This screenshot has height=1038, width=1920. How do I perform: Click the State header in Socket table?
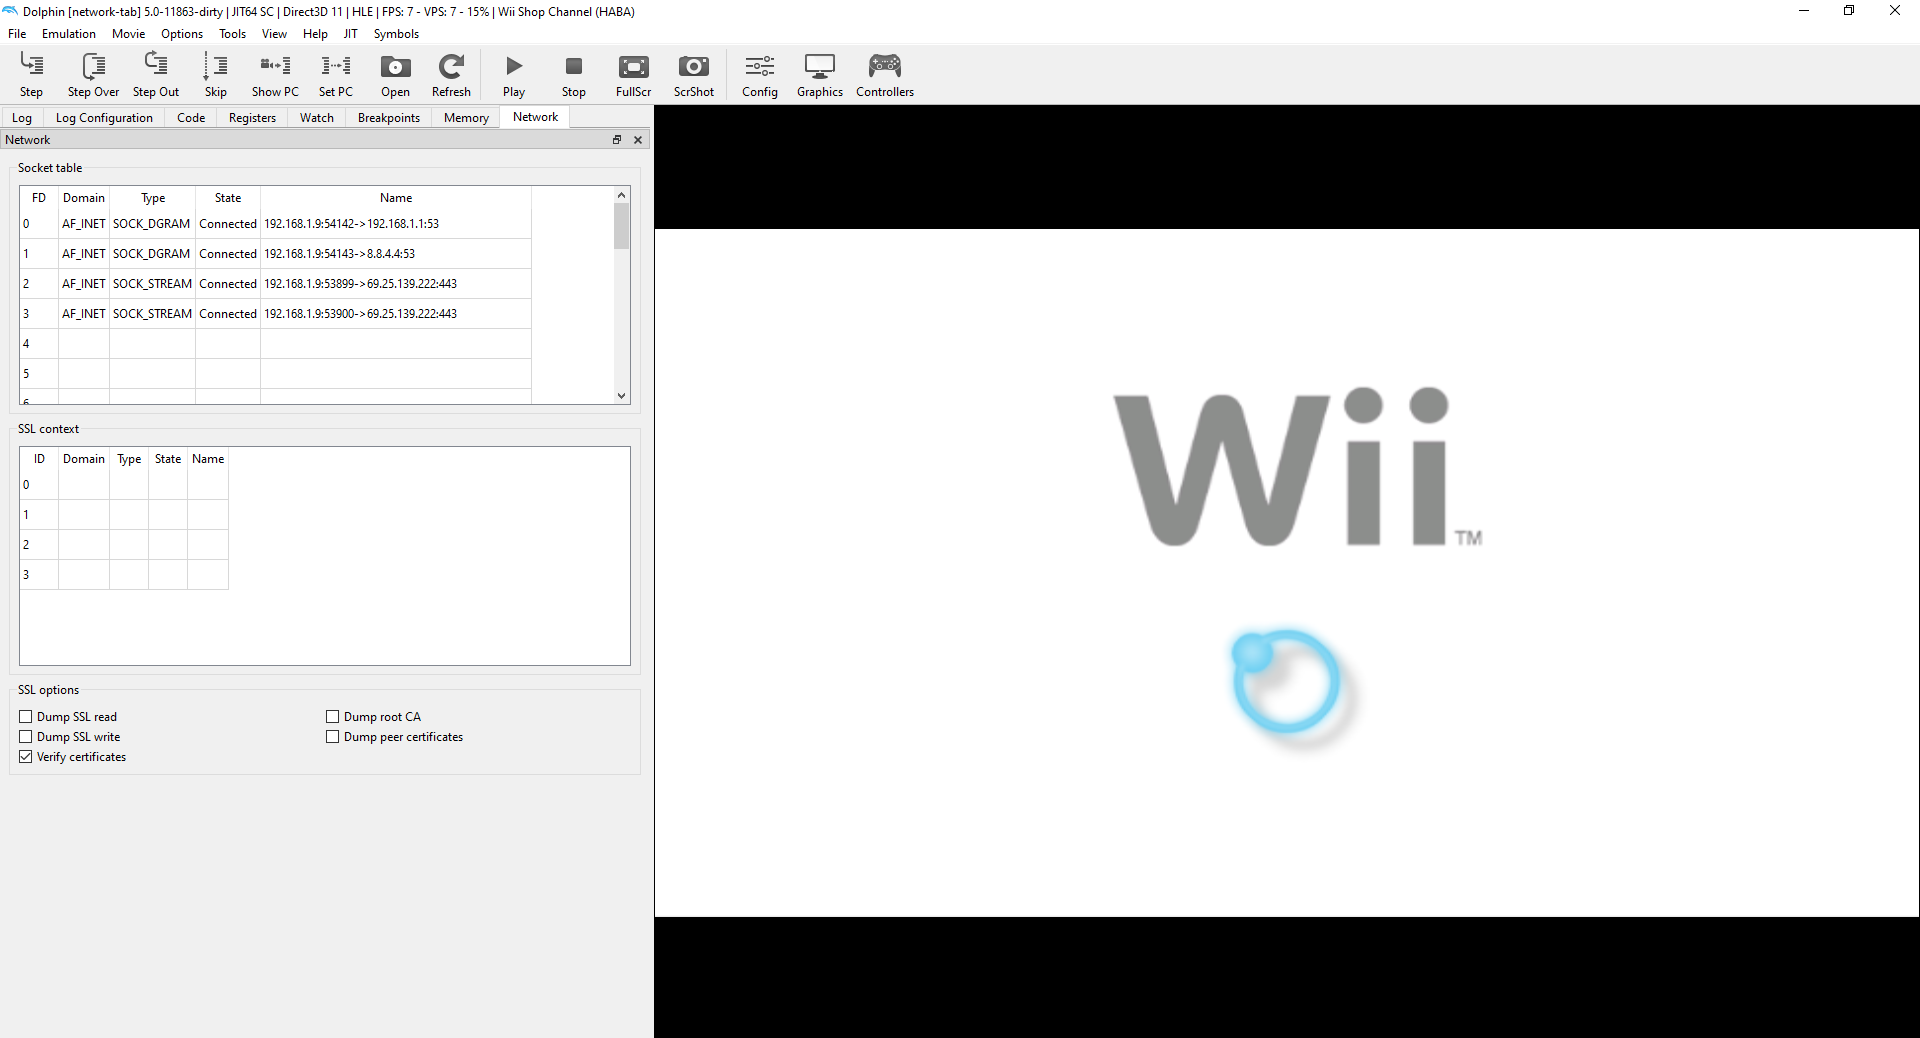click(228, 198)
